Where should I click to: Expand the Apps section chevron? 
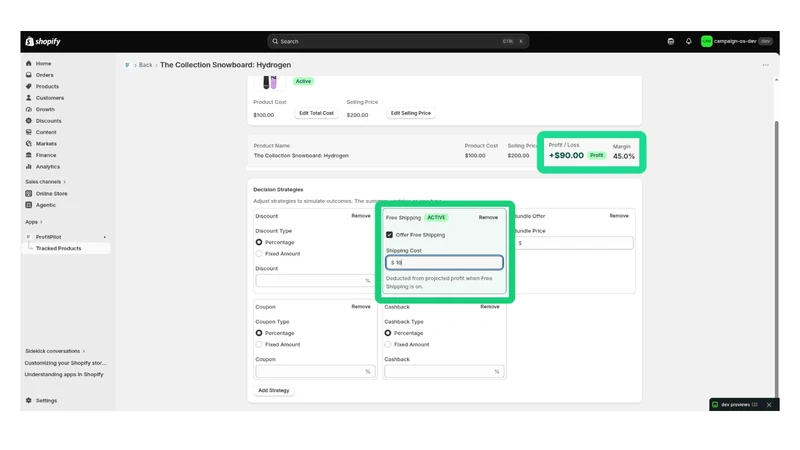click(x=41, y=222)
